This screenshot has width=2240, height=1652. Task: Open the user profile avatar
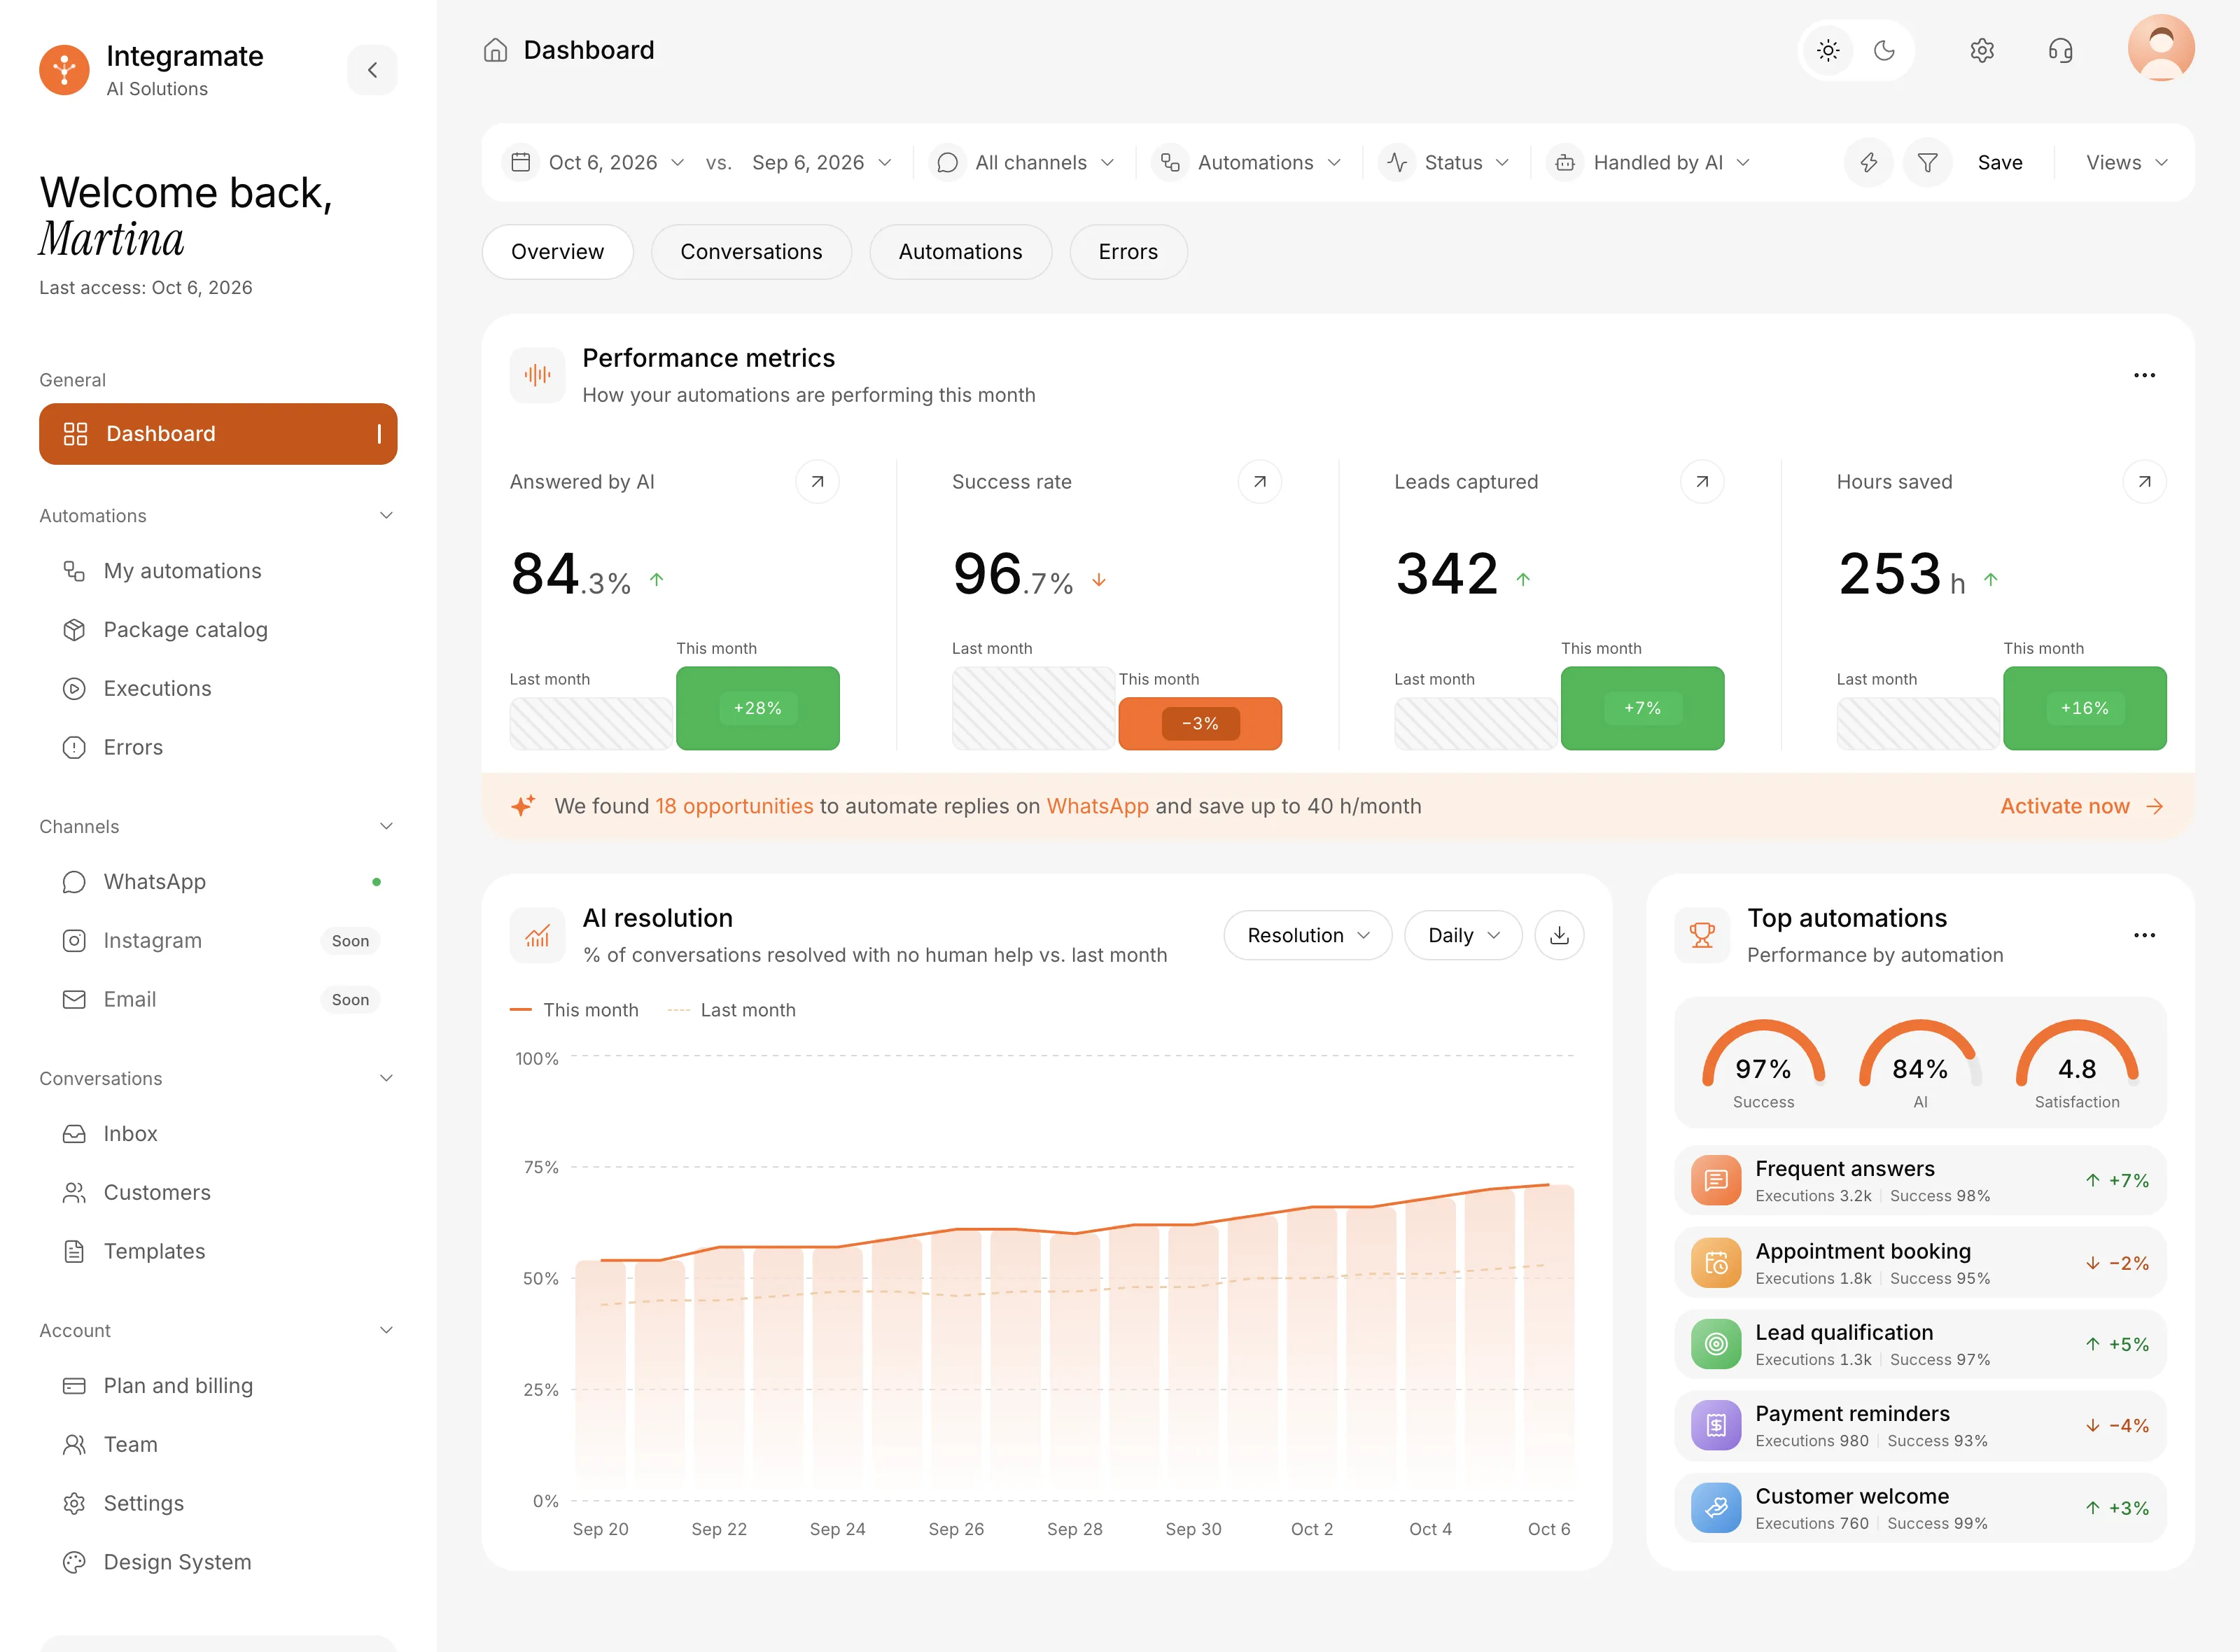(x=2161, y=48)
